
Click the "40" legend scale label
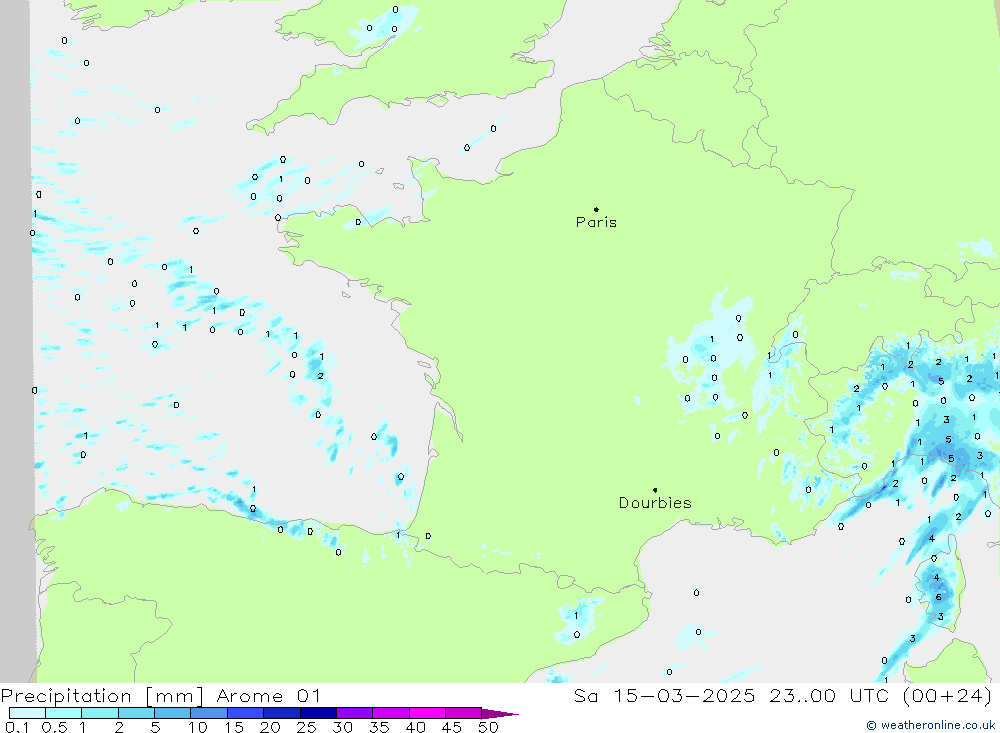(x=415, y=727)
